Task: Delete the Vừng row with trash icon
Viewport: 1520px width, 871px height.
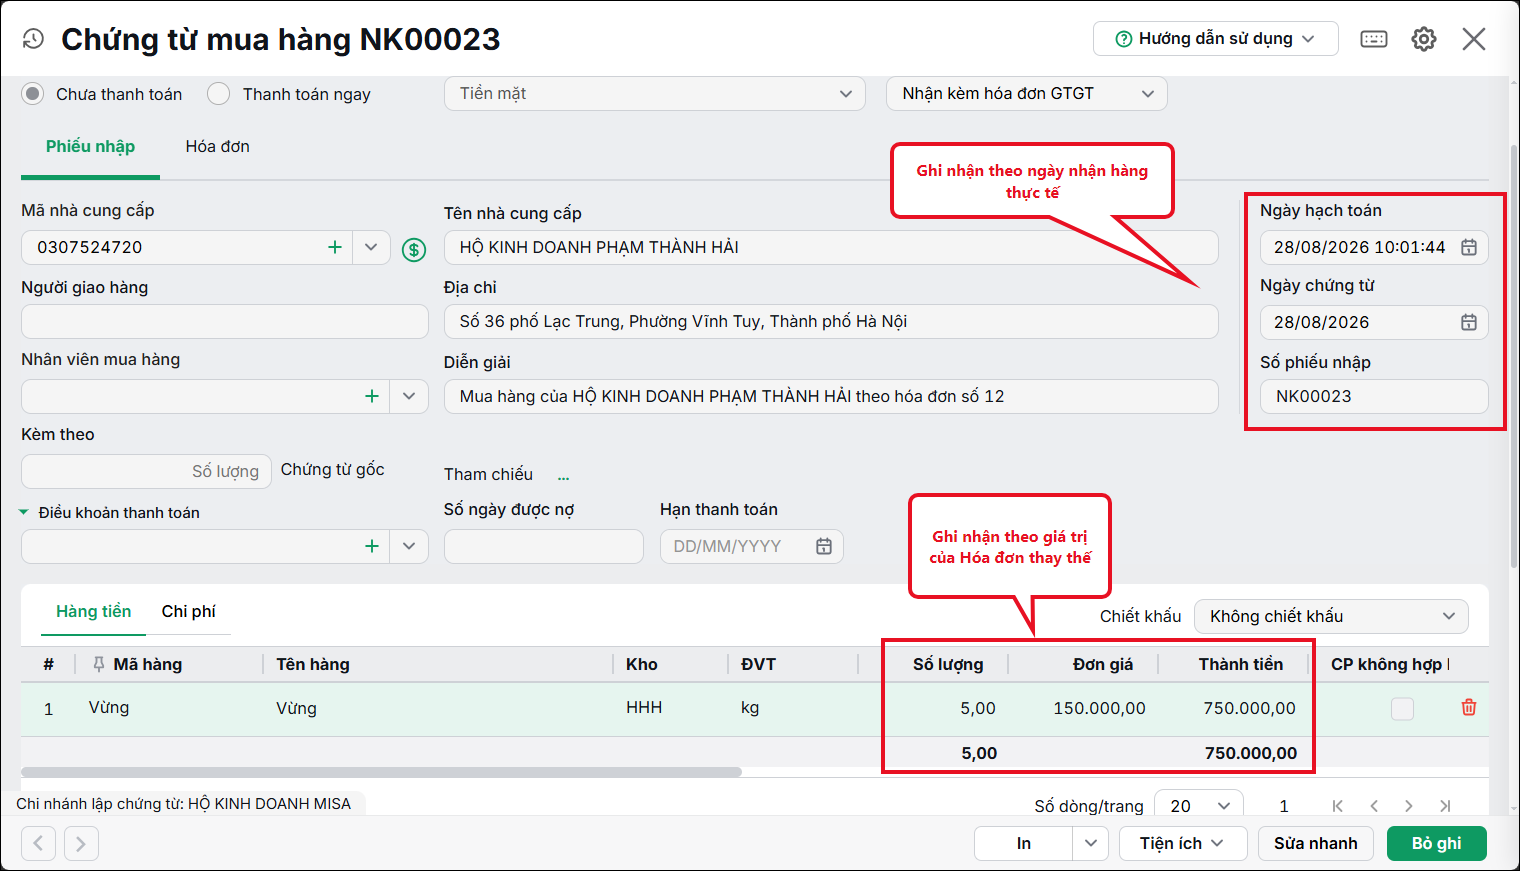Action: point(1469,707)
